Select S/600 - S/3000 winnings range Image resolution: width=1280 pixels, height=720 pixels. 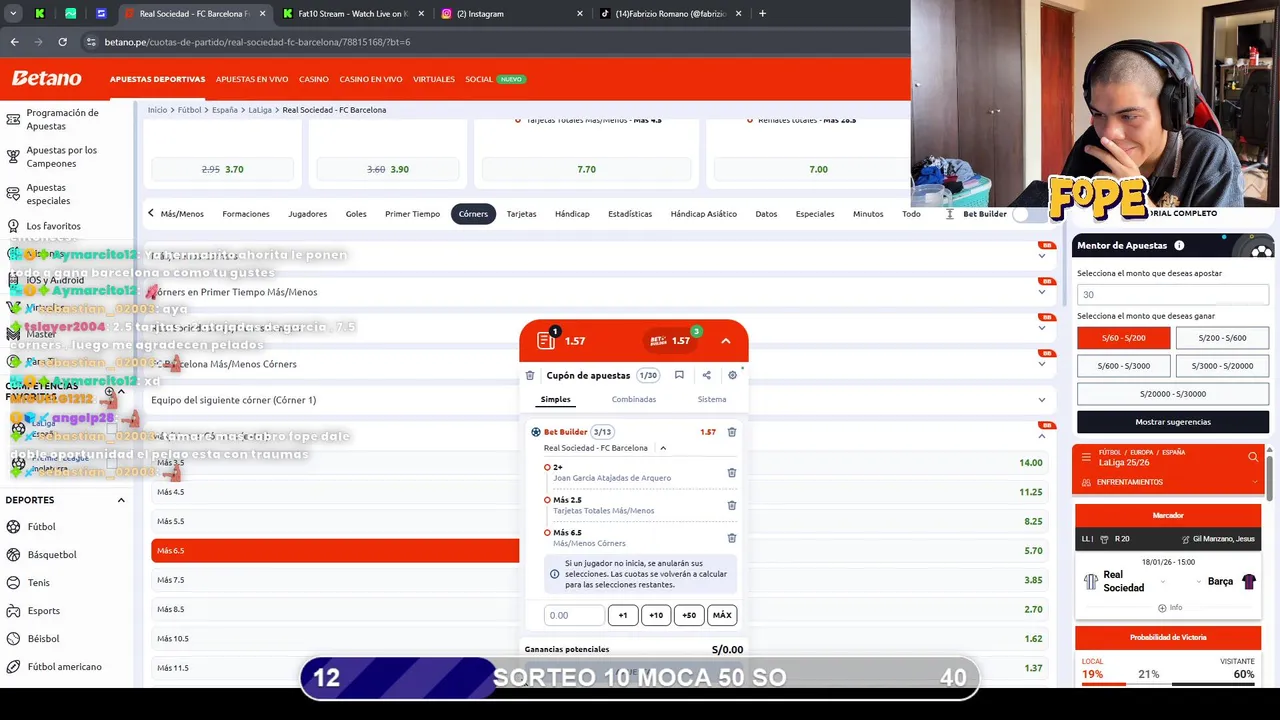pyautogui.click(x=1123, y=366)
